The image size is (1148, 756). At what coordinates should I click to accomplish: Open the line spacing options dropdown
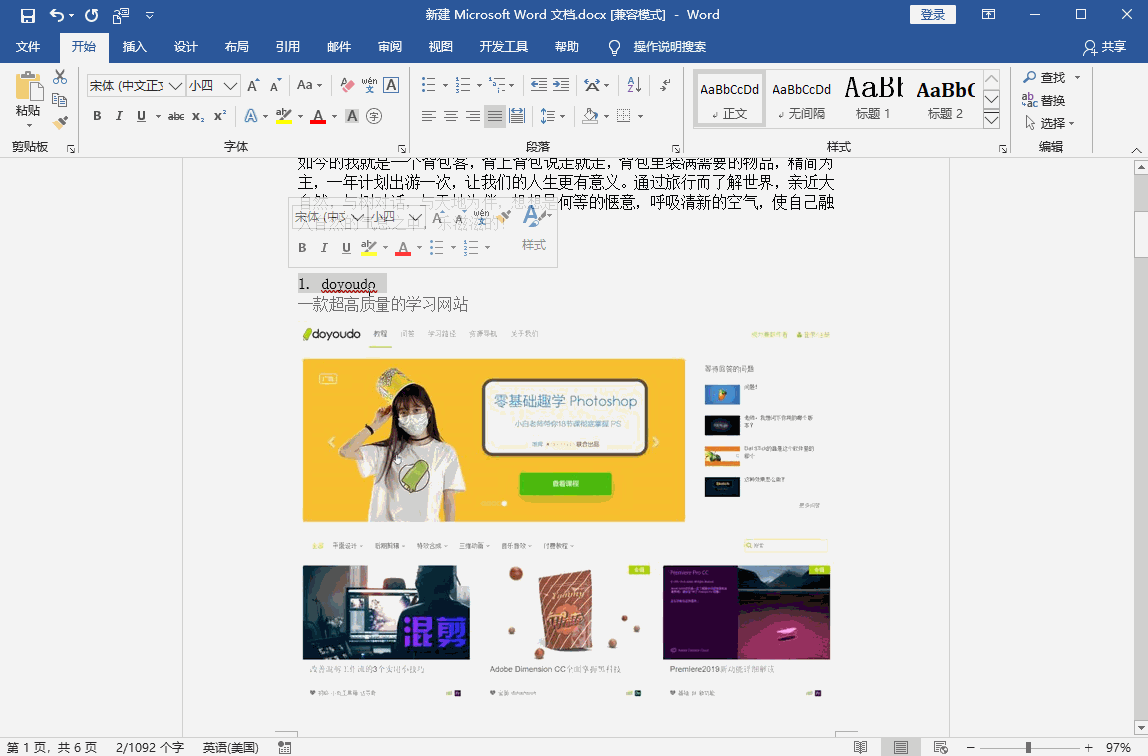(x=563, y=115)
